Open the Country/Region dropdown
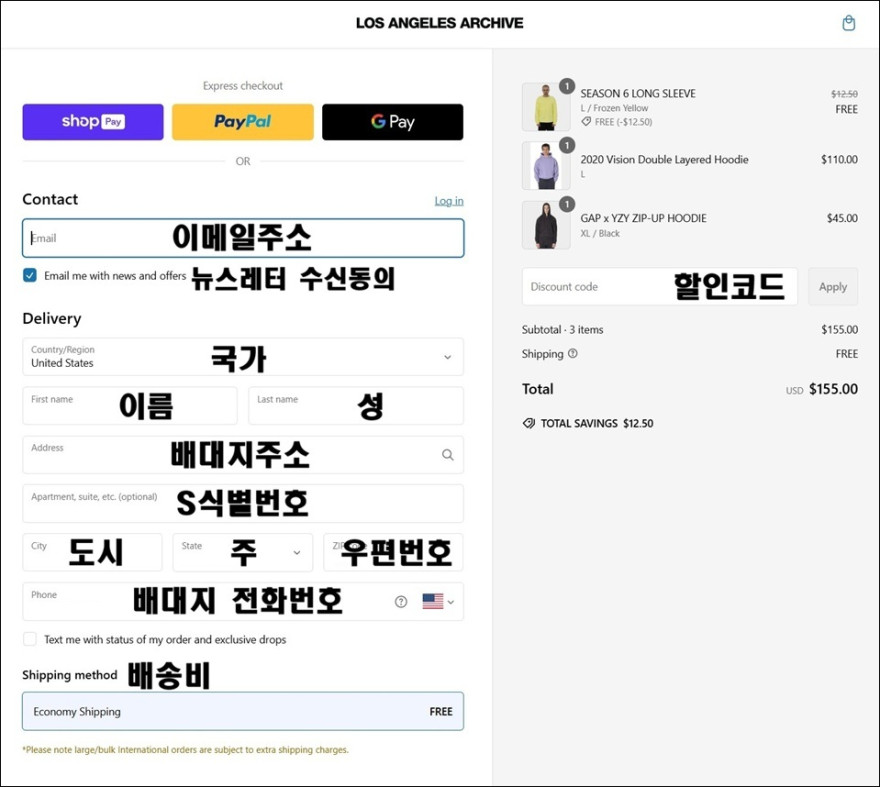This screenshot has width=880, height=787. coord(243,356)
